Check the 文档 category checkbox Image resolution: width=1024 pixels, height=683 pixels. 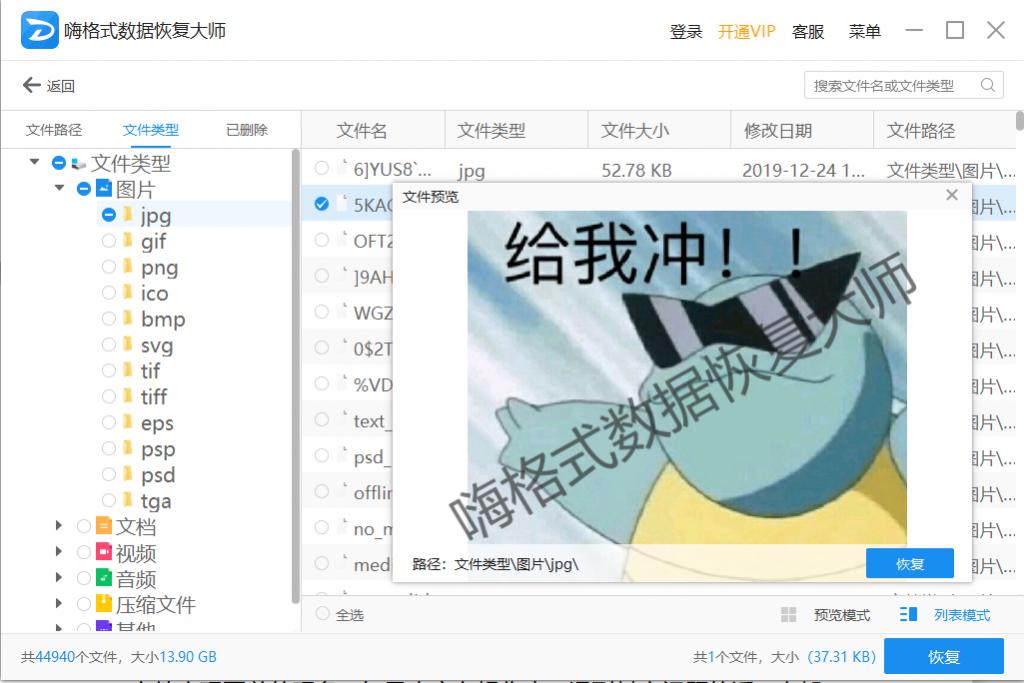[84, 526]
